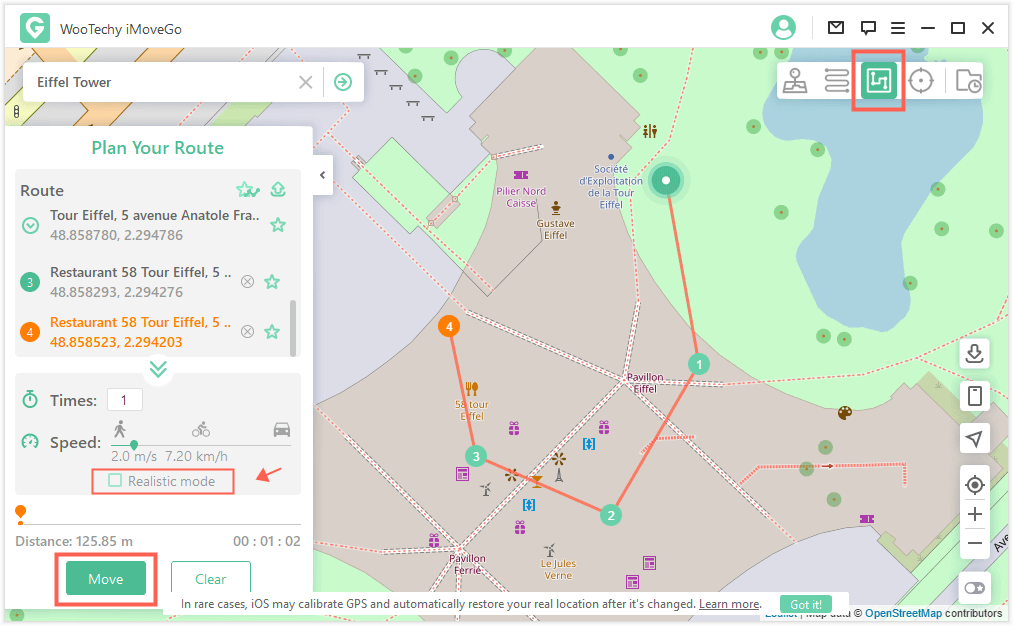Open the feedback chat bubble in title bar
The width and height of the screenshot is (1013, 626).
click(x=868, y=28)
